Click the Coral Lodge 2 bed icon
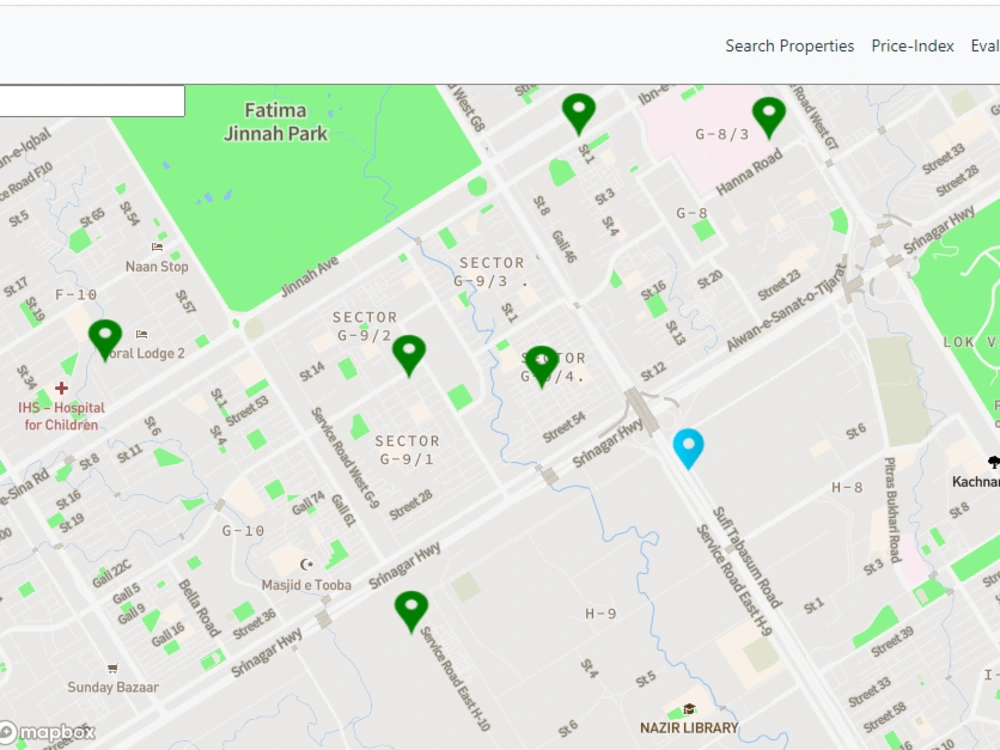The width and height of the screenshot is (1000, 750). coord(142,334)
